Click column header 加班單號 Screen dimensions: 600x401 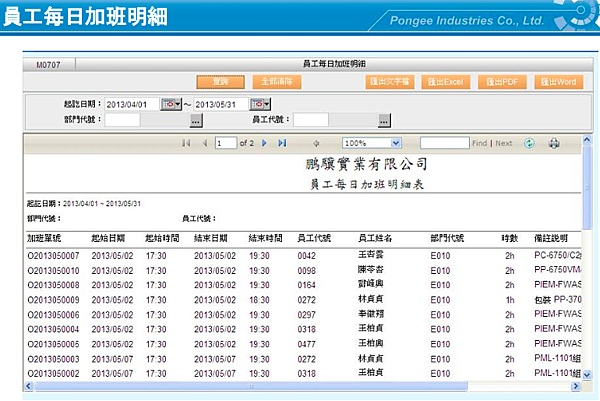pyautogui.click(x=44, y=238)
